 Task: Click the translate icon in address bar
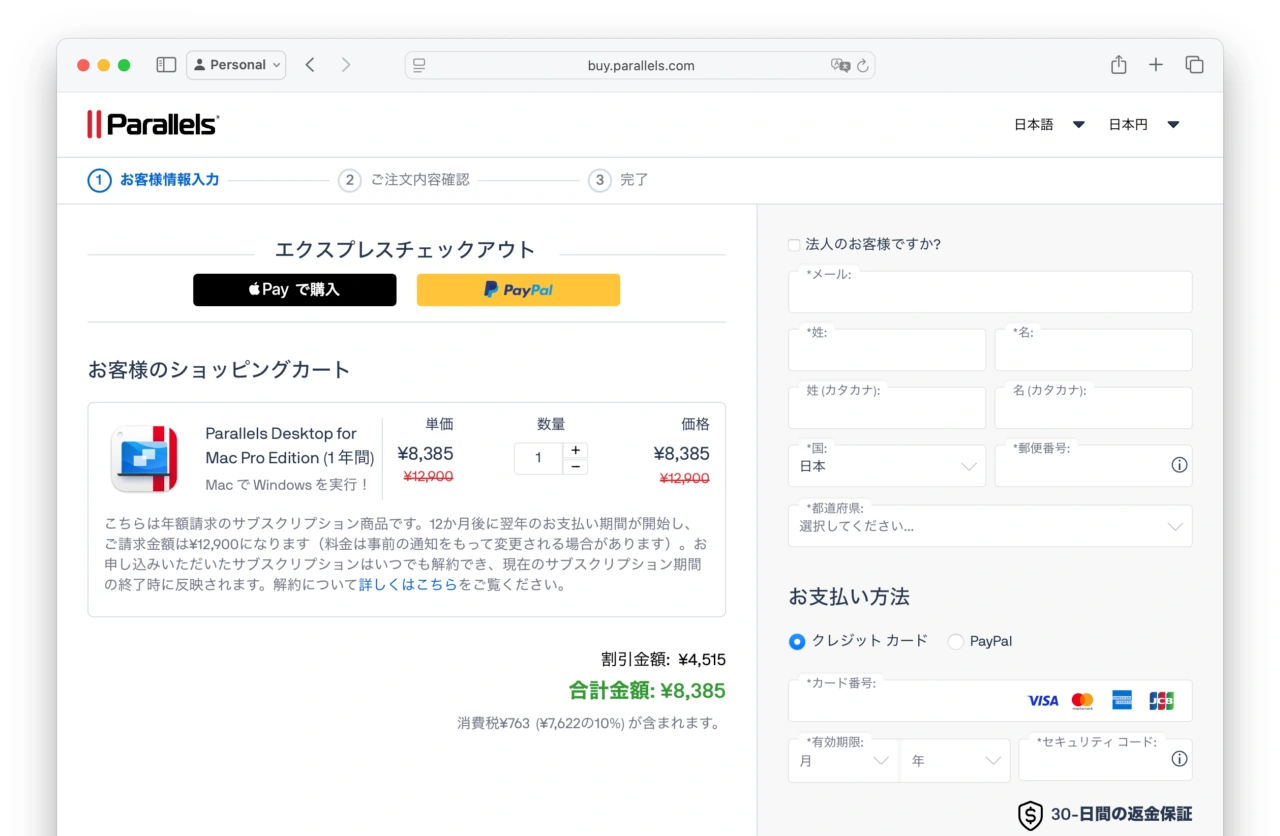coord(840,66)
